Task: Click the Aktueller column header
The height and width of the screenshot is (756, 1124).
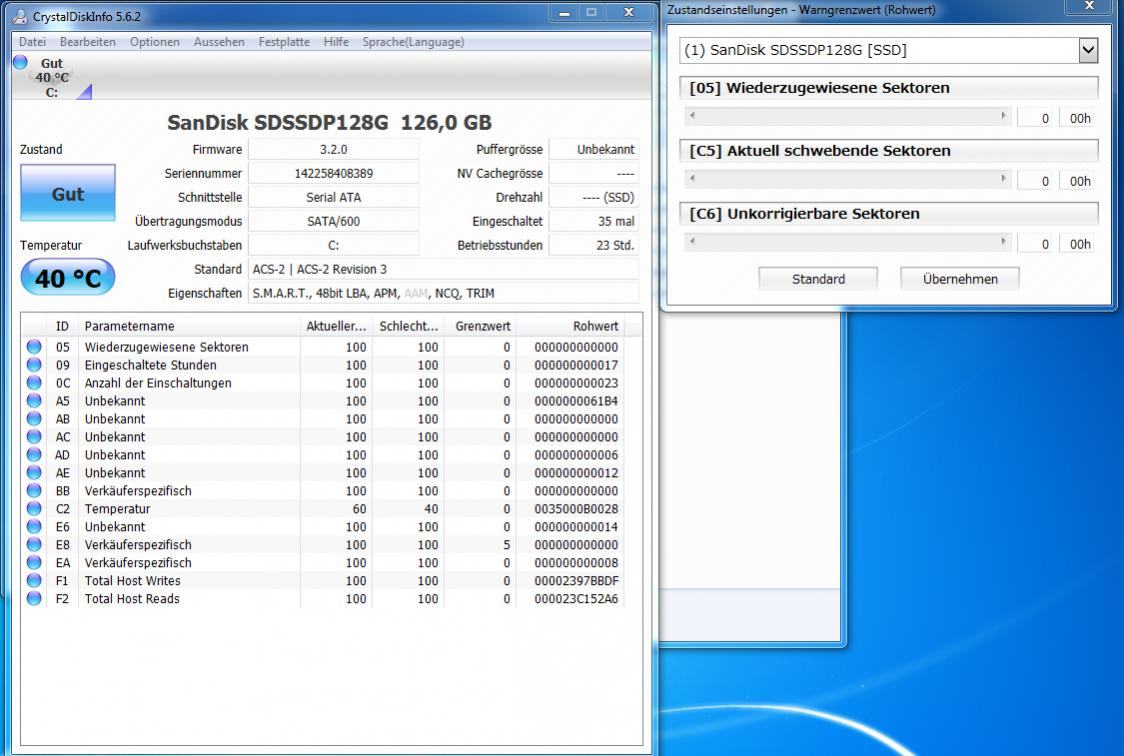Action: click(336, 326)
